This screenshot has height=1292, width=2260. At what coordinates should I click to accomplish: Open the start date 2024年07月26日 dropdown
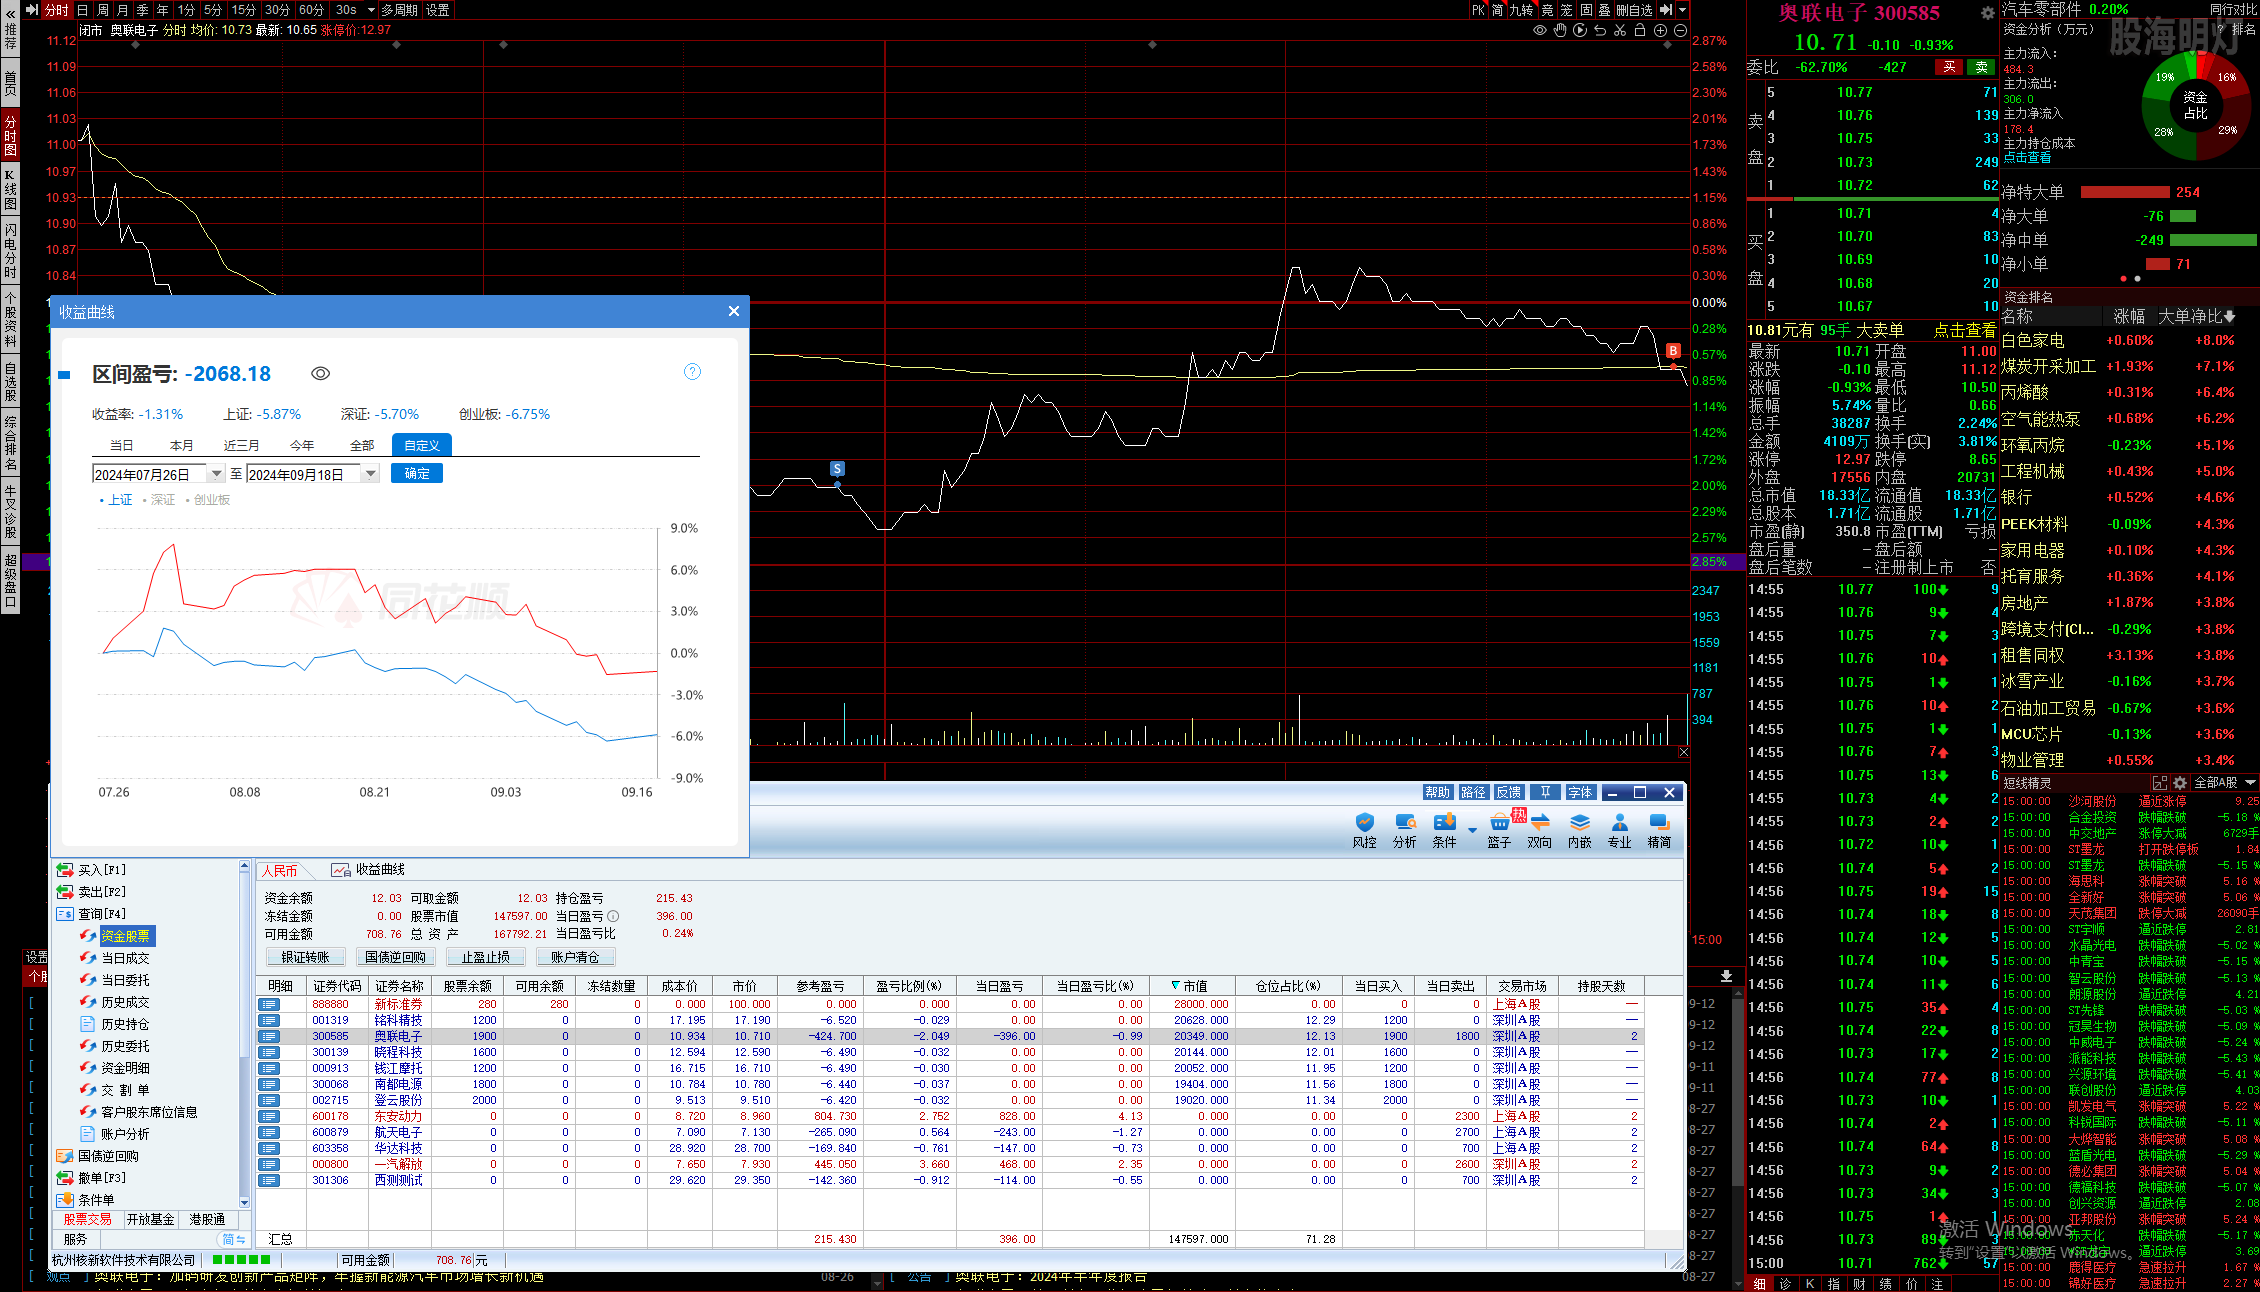tap(216, 474)
